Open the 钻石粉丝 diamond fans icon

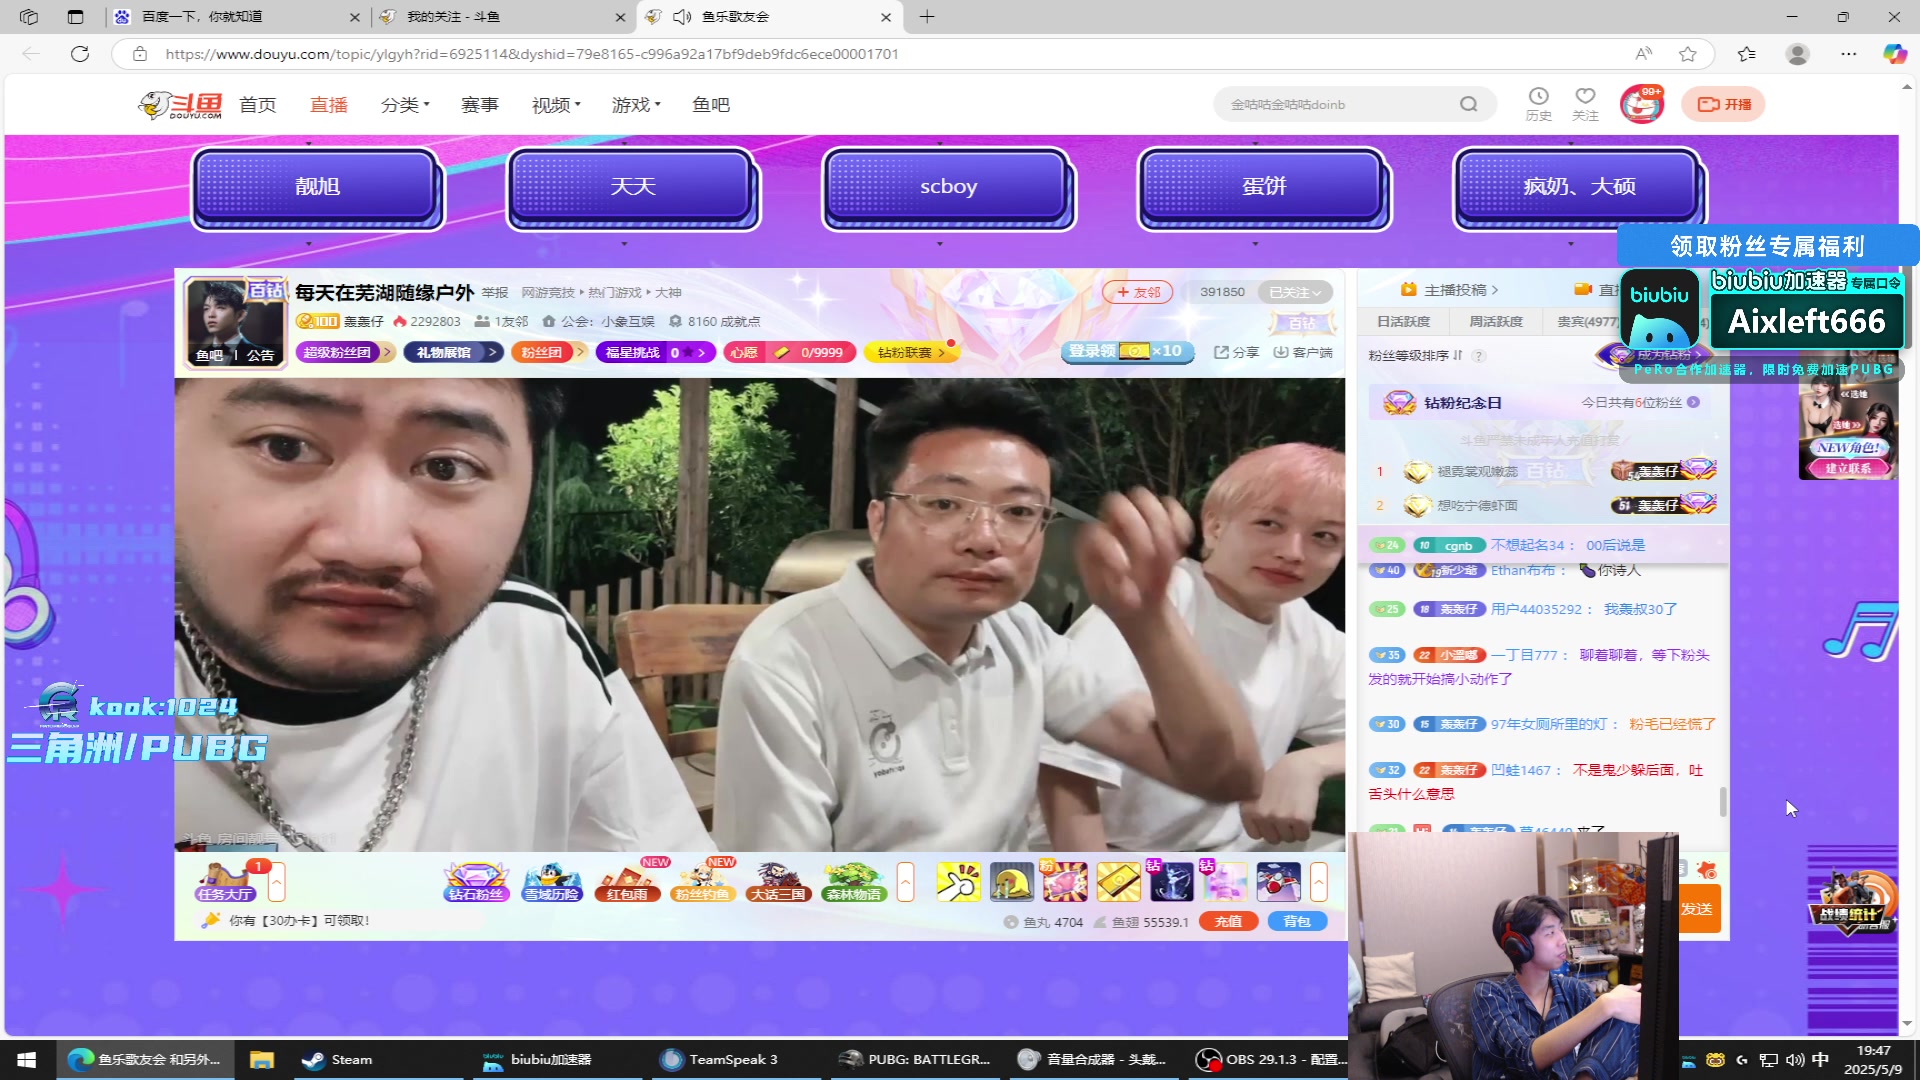coord(476,882)
